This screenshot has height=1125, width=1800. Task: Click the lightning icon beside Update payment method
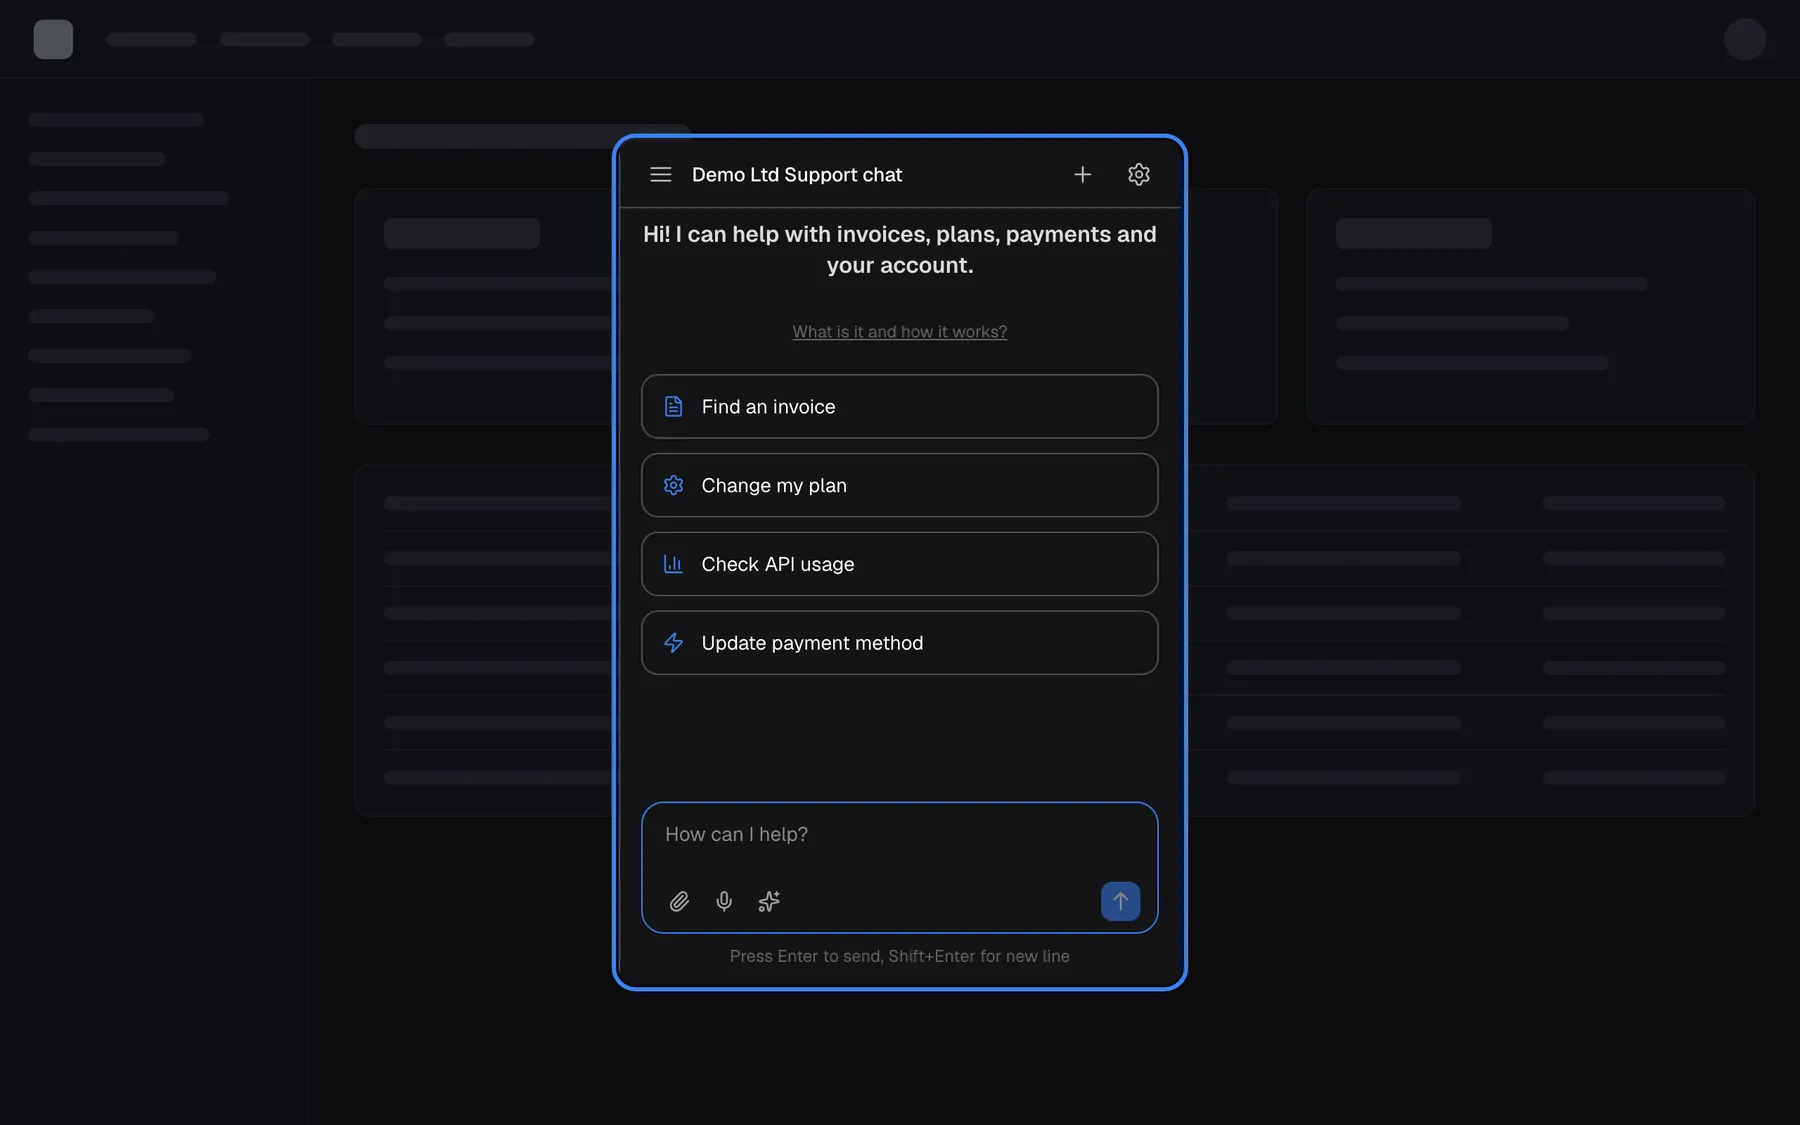pos(673,643)
